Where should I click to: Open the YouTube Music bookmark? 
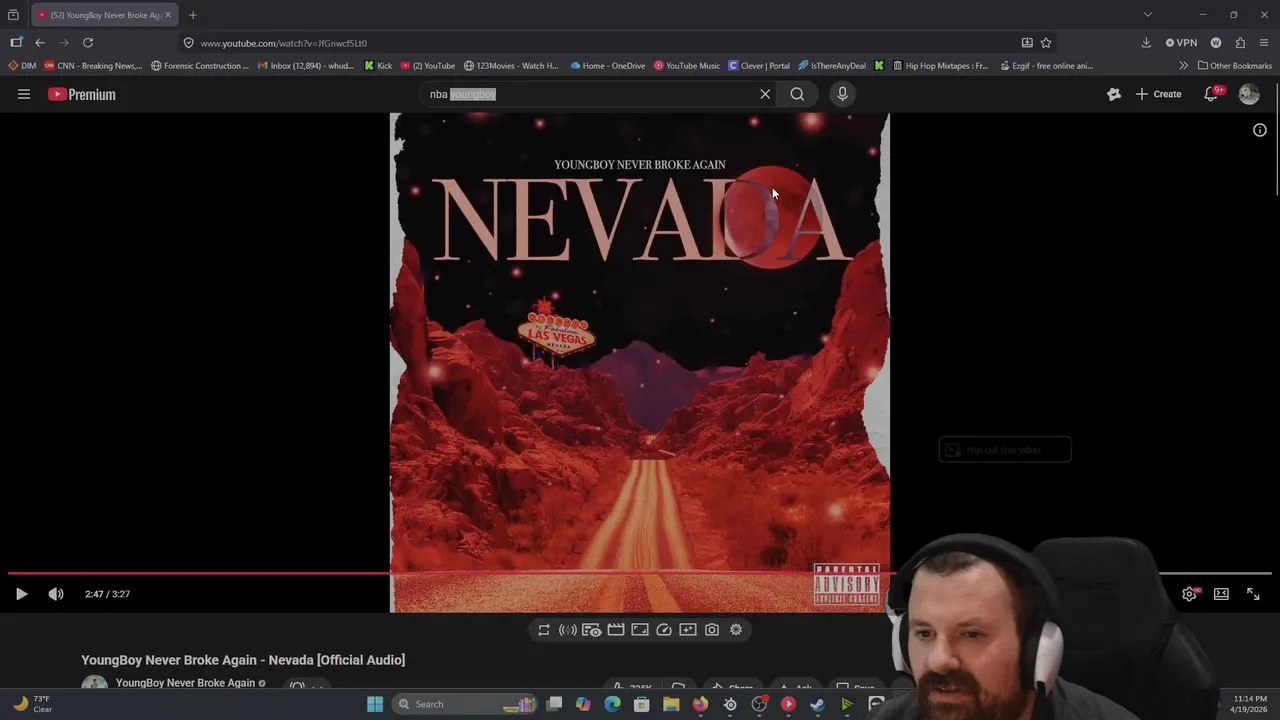coord(687,66)
